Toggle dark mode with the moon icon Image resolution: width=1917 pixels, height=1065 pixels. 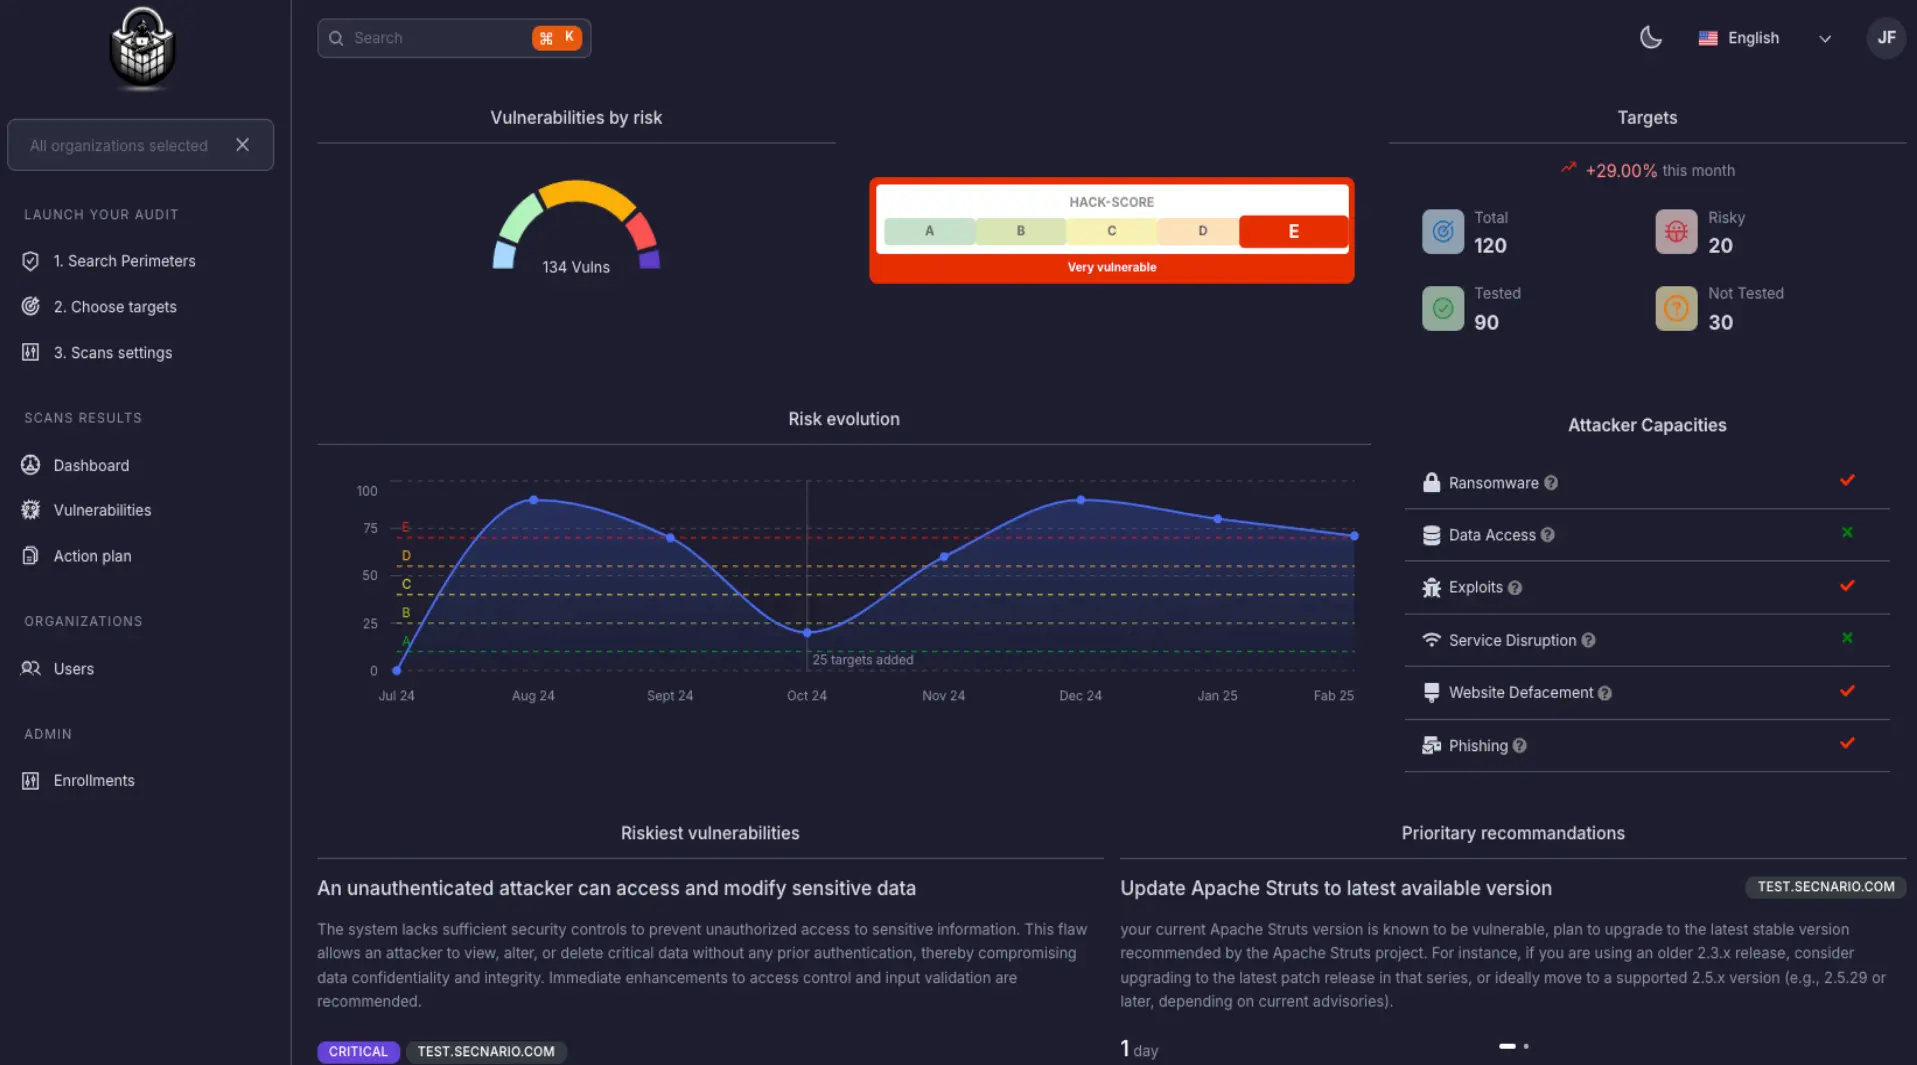click(1650, 37)
